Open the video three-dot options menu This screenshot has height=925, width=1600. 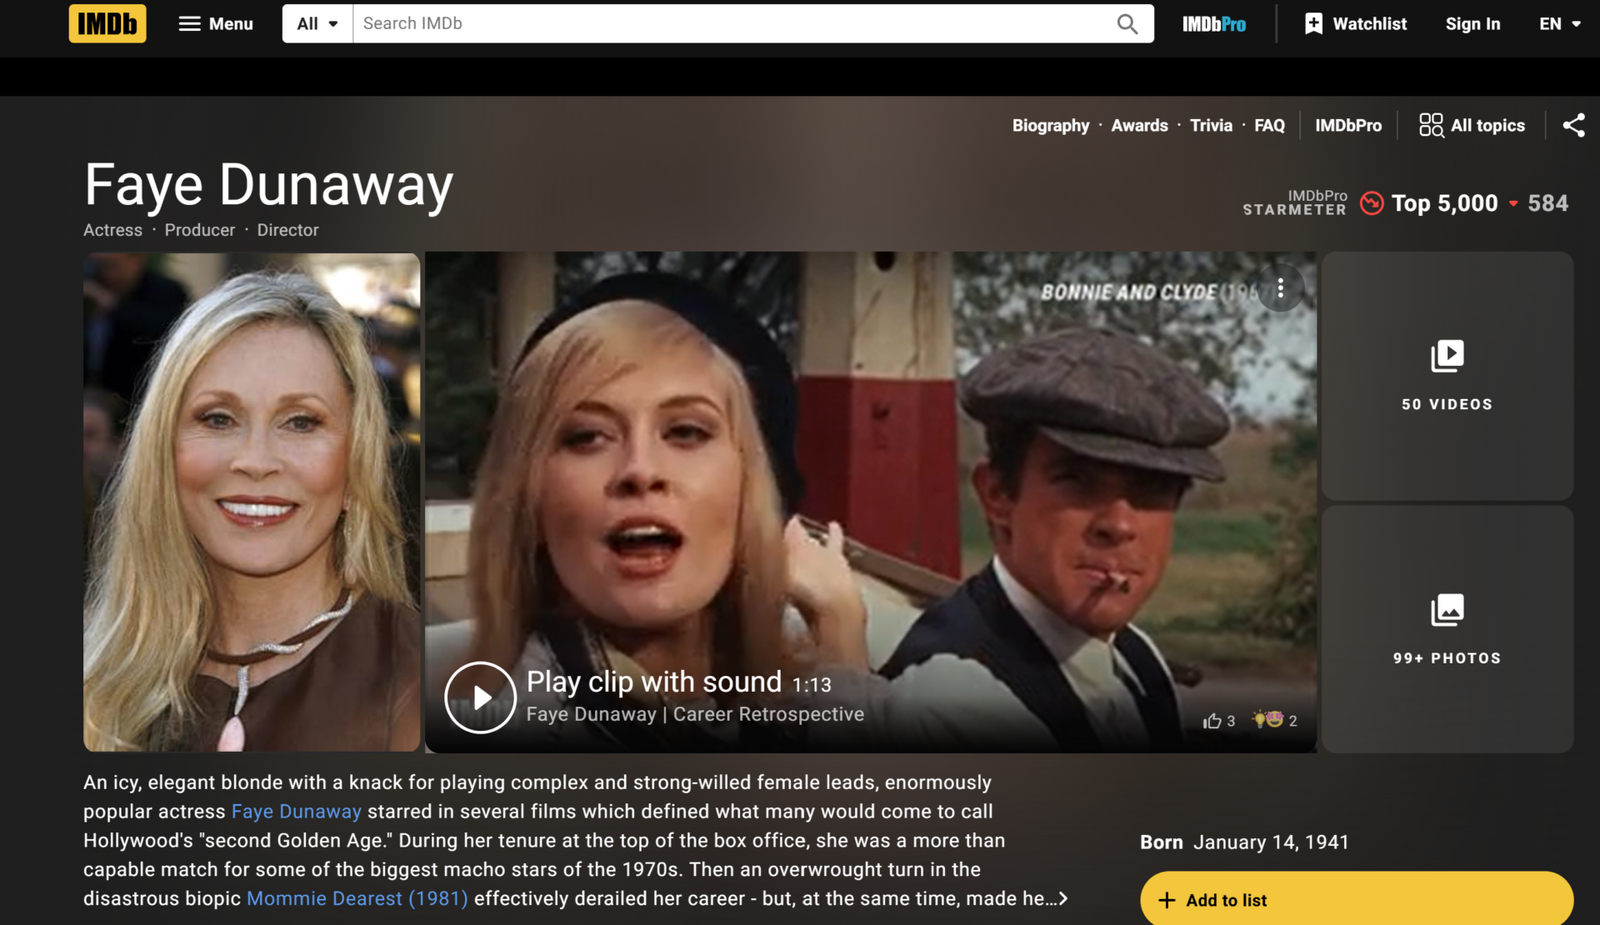point(1280,289)
